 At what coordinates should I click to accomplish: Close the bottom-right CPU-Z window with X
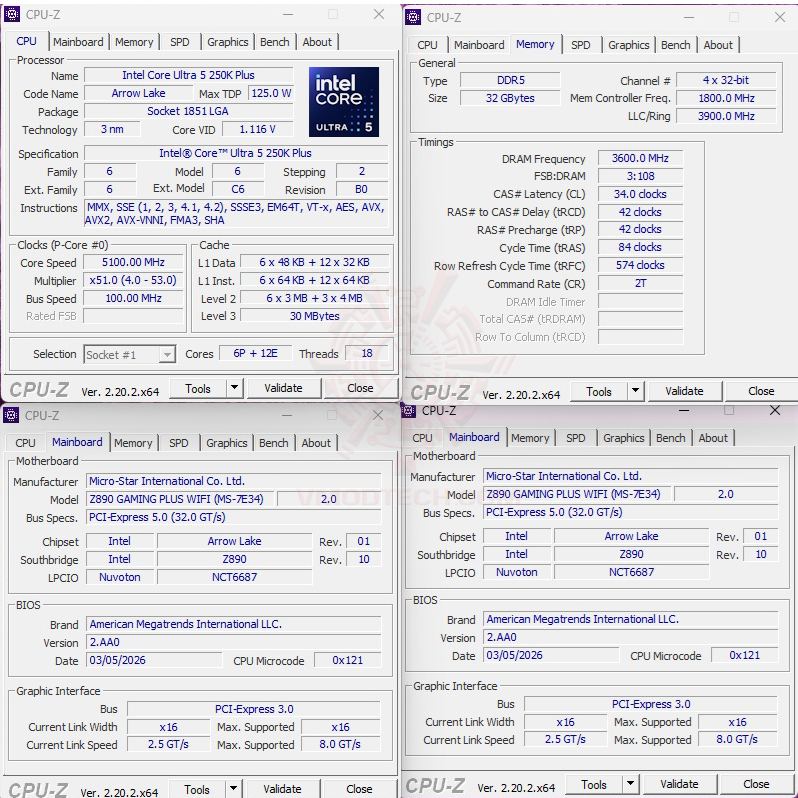(x=775, y=410)
